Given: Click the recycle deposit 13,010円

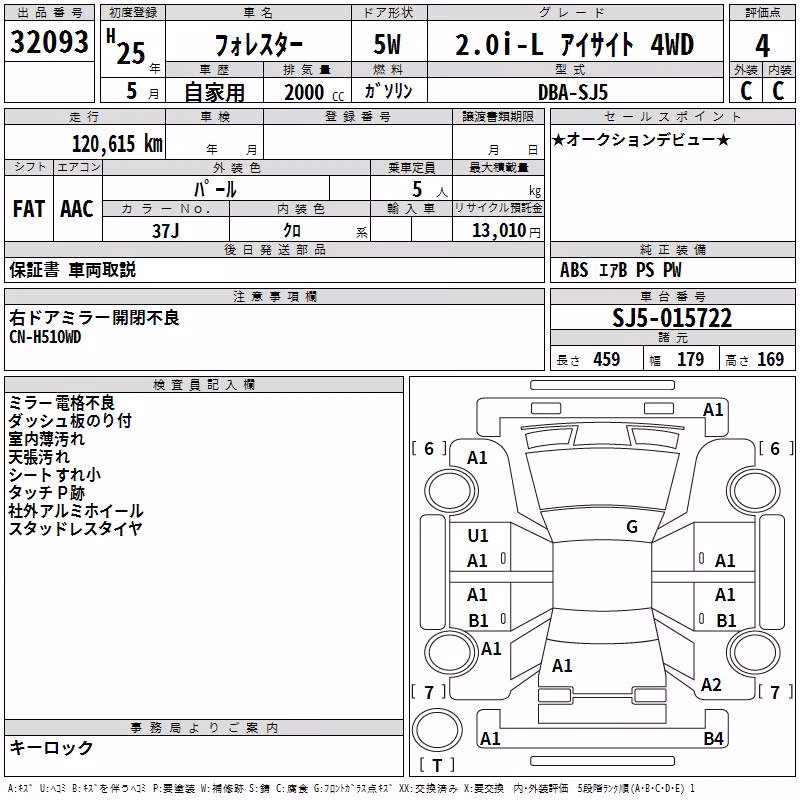Looking at the screenshot, I should 506,231.
